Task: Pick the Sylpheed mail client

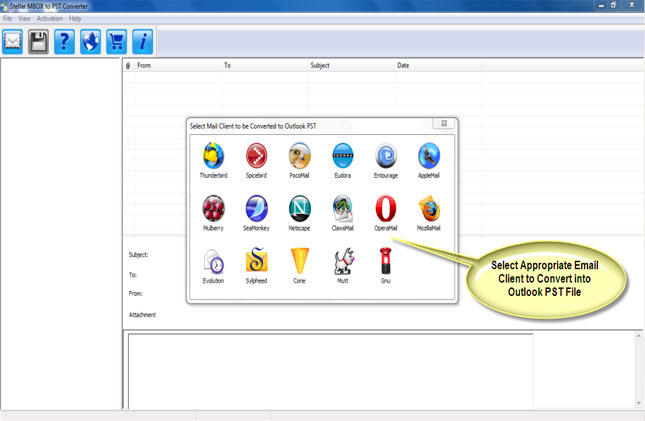Action: (256, 260)
